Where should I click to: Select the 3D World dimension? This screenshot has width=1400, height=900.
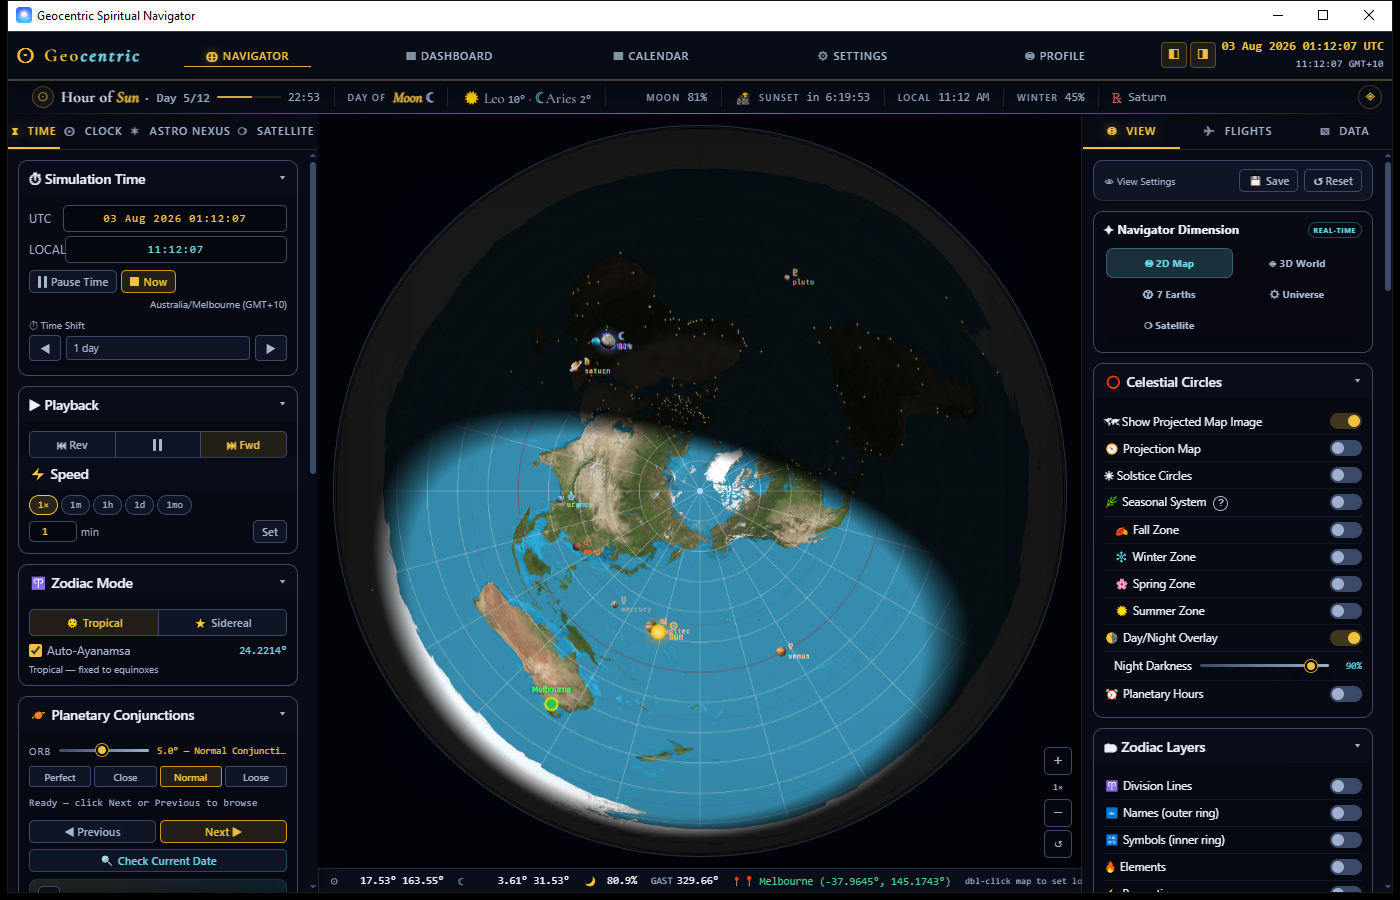click(1297, 264)
